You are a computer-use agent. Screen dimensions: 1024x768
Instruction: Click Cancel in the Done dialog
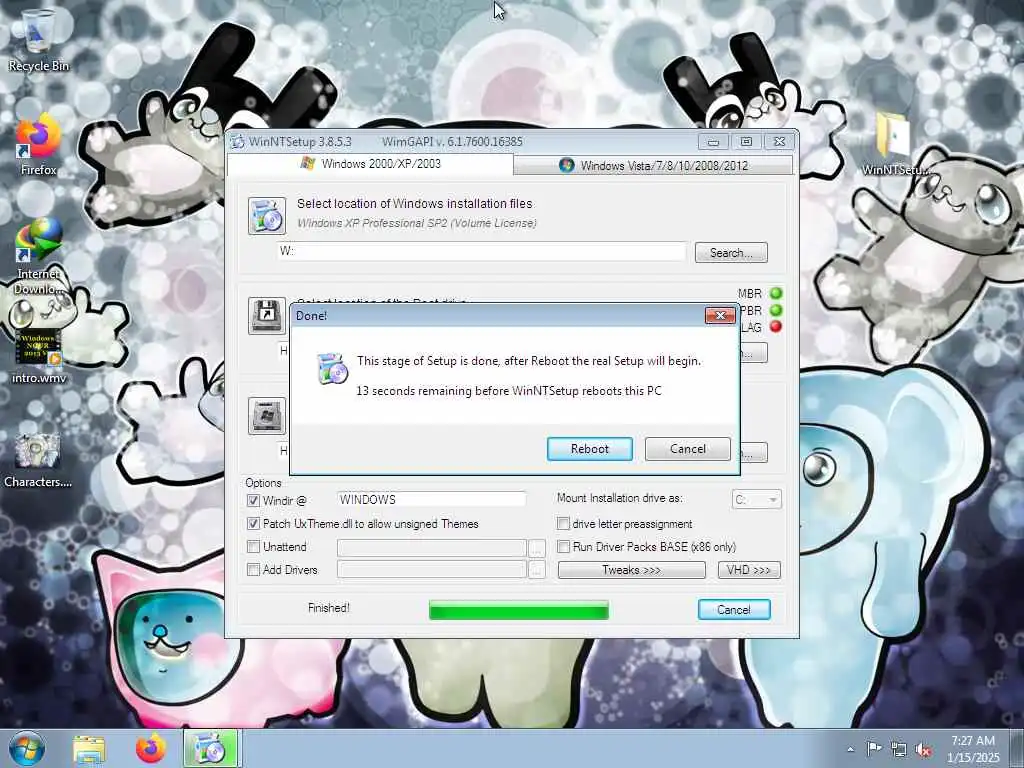click(x=688, y=449)
